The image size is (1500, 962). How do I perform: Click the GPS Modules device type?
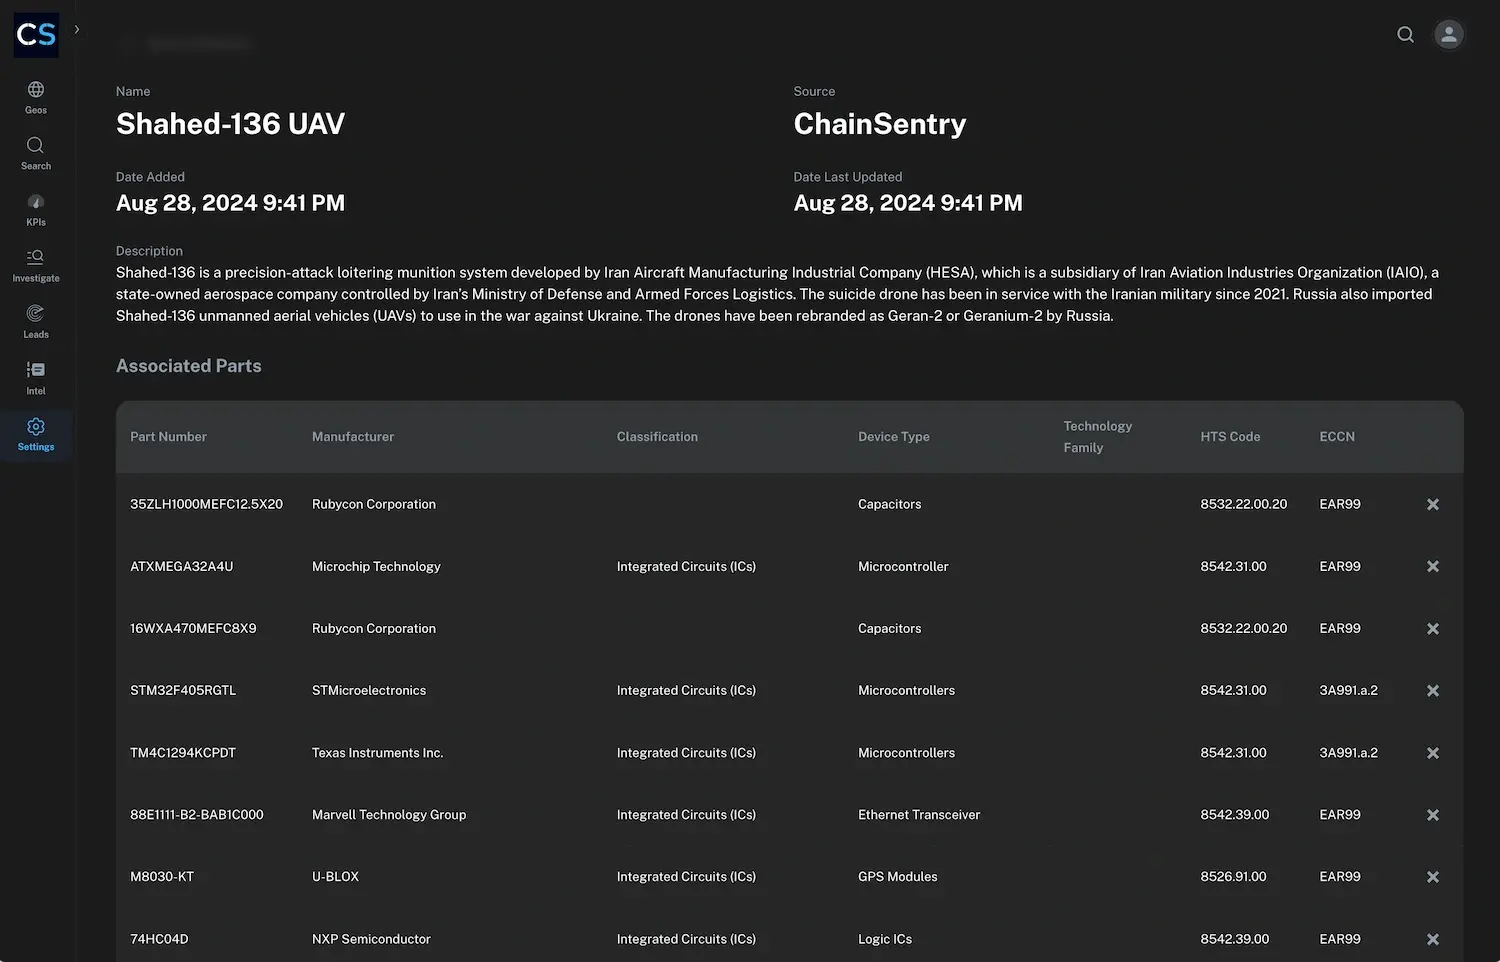(898, 876)
